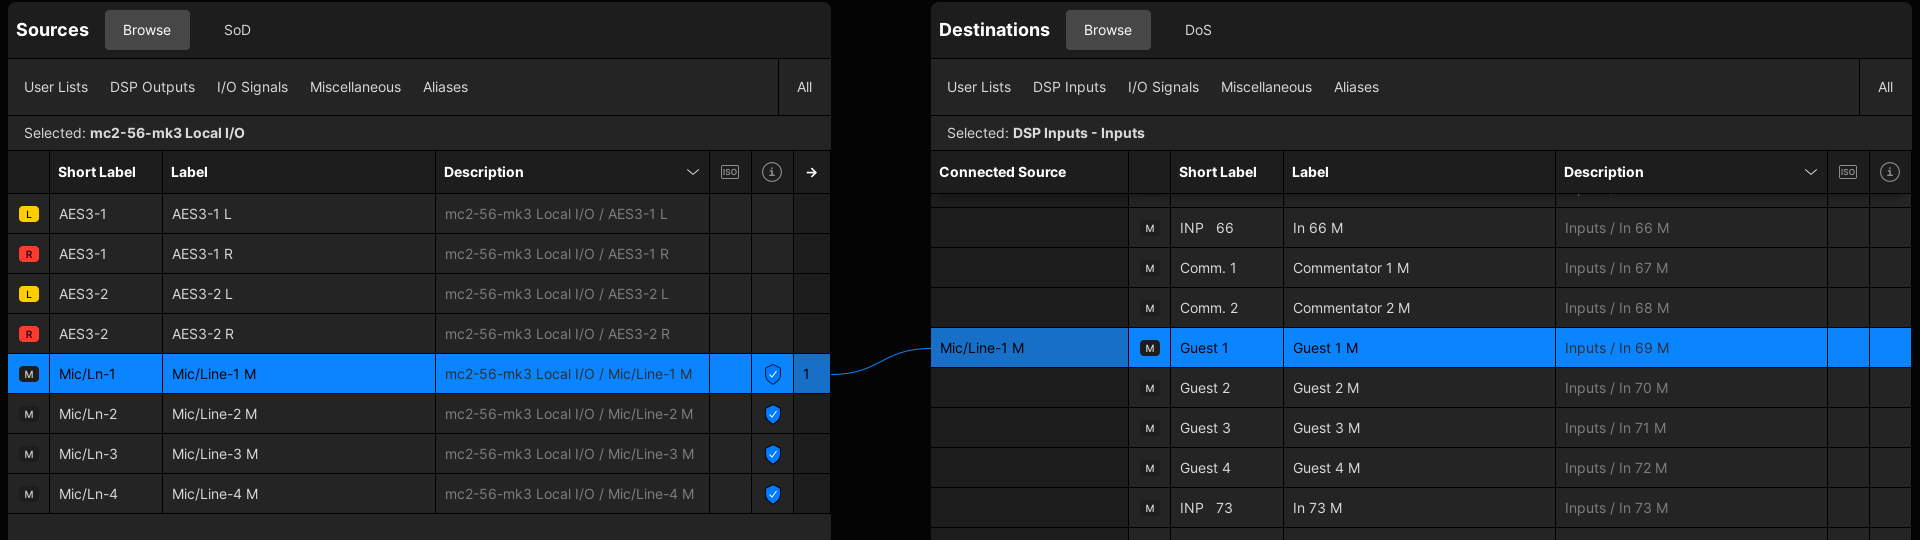Image resolution: width=1920 pixels, height=540 pixels.
Task: Click the ISO icon in Sources header
Action: 730,172
